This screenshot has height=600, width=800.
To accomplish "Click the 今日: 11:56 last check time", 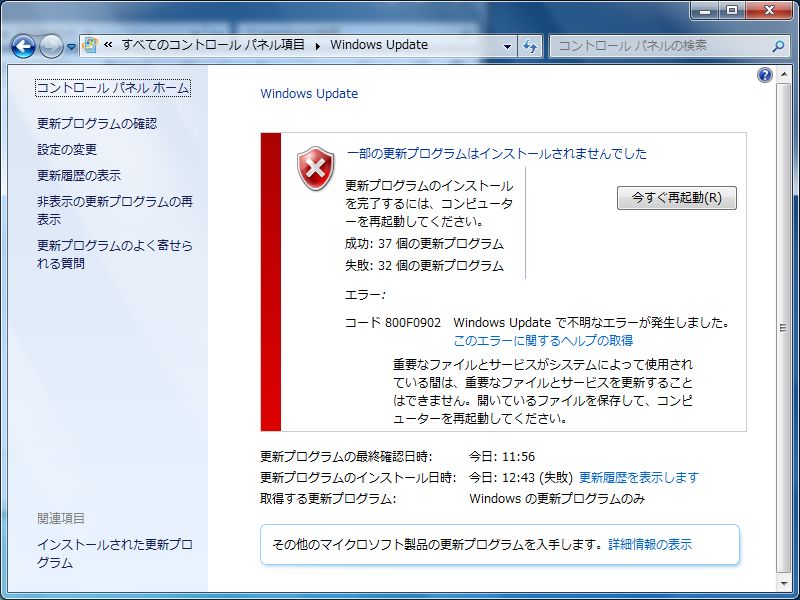I will click(502, 457).
